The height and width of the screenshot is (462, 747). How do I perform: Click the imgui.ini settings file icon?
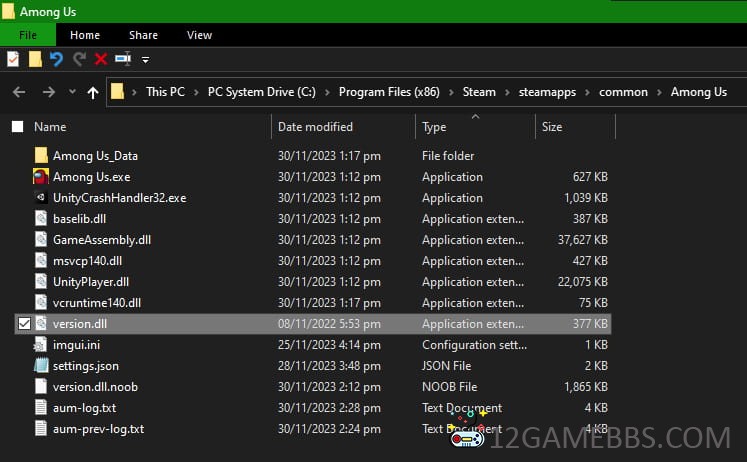(40, 345)
